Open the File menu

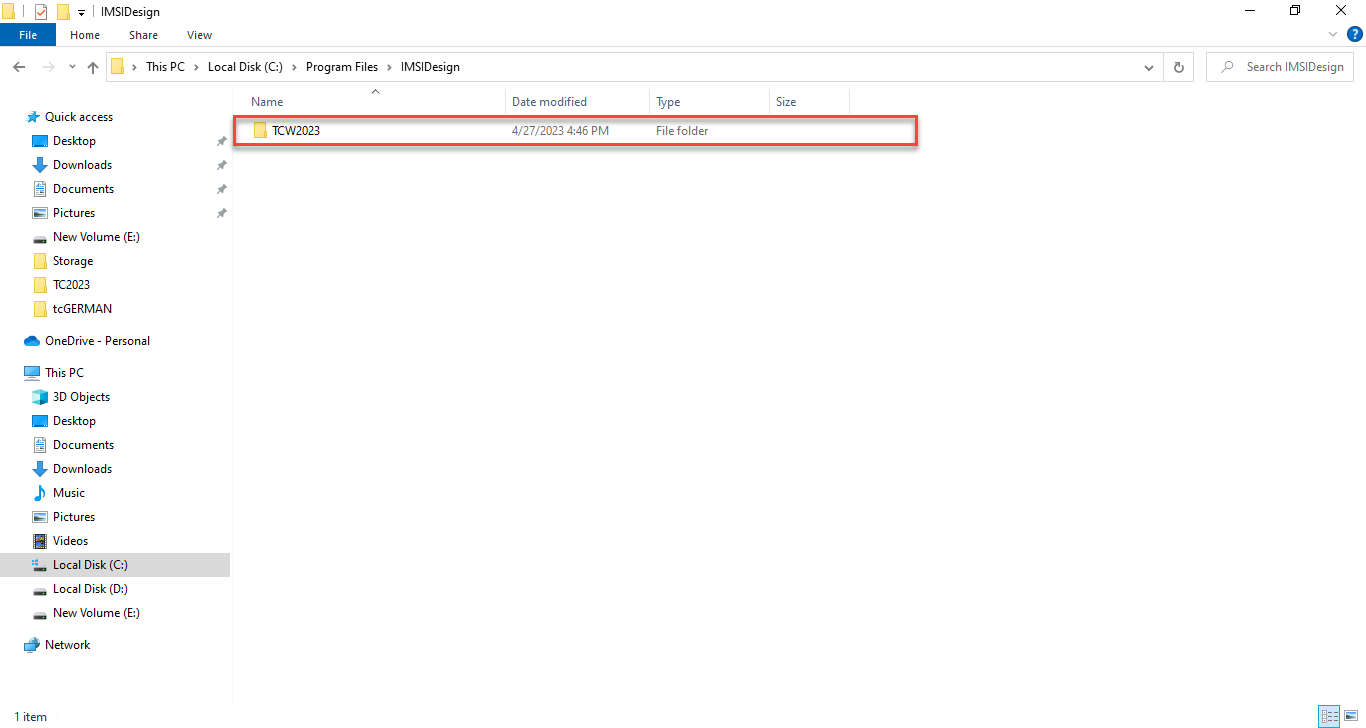pos(28,35)
